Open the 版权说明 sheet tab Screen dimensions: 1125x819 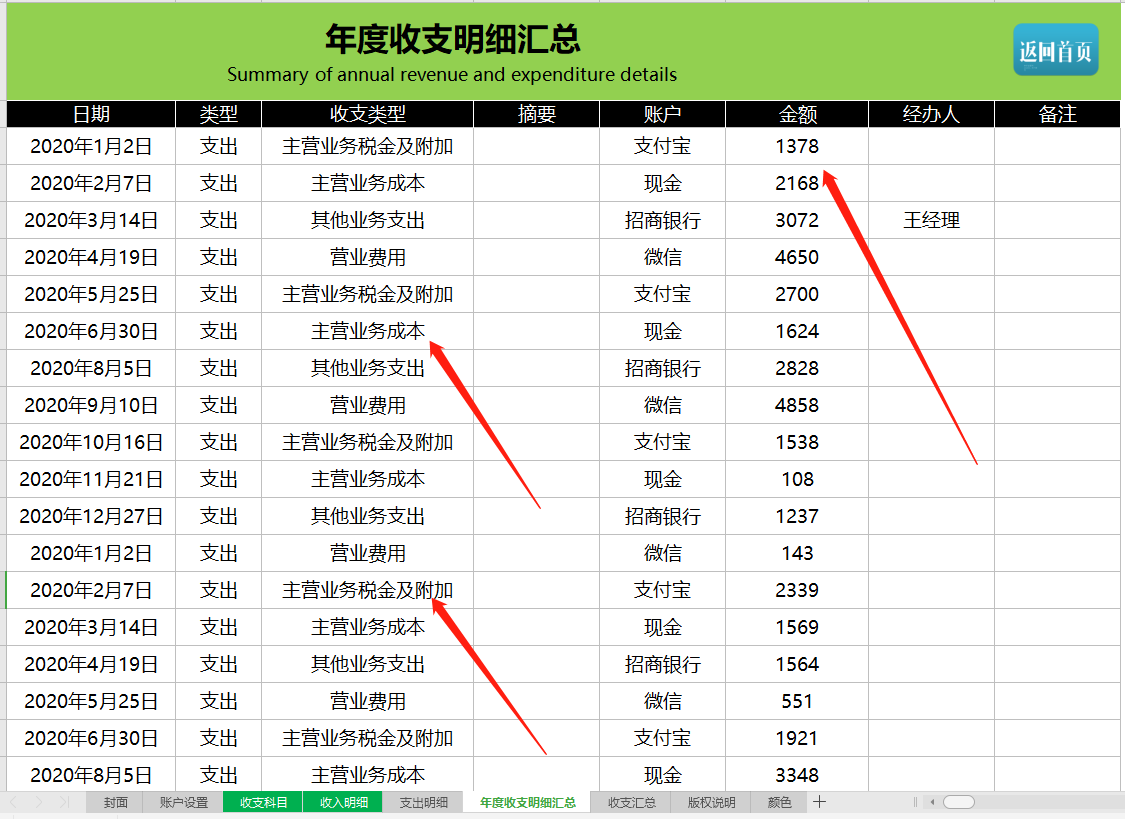tap(712, 801)
